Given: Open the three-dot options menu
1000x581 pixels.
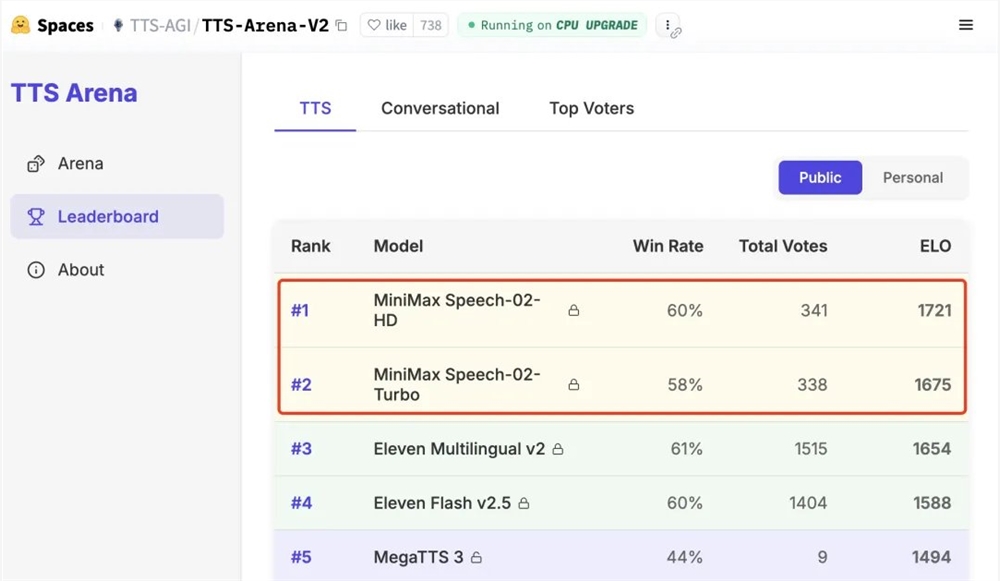Looking at the screenshot, I should click(x=668, y=25).
